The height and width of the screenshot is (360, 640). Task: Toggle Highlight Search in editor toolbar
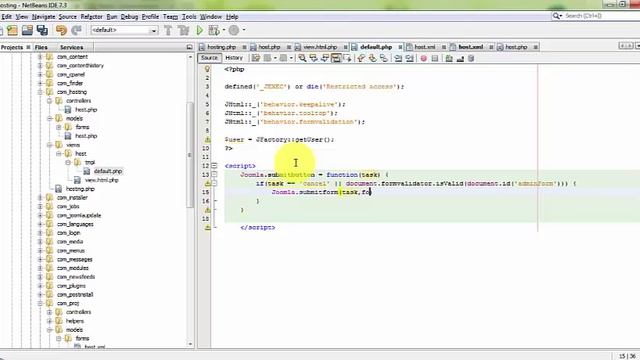[336, 58]
